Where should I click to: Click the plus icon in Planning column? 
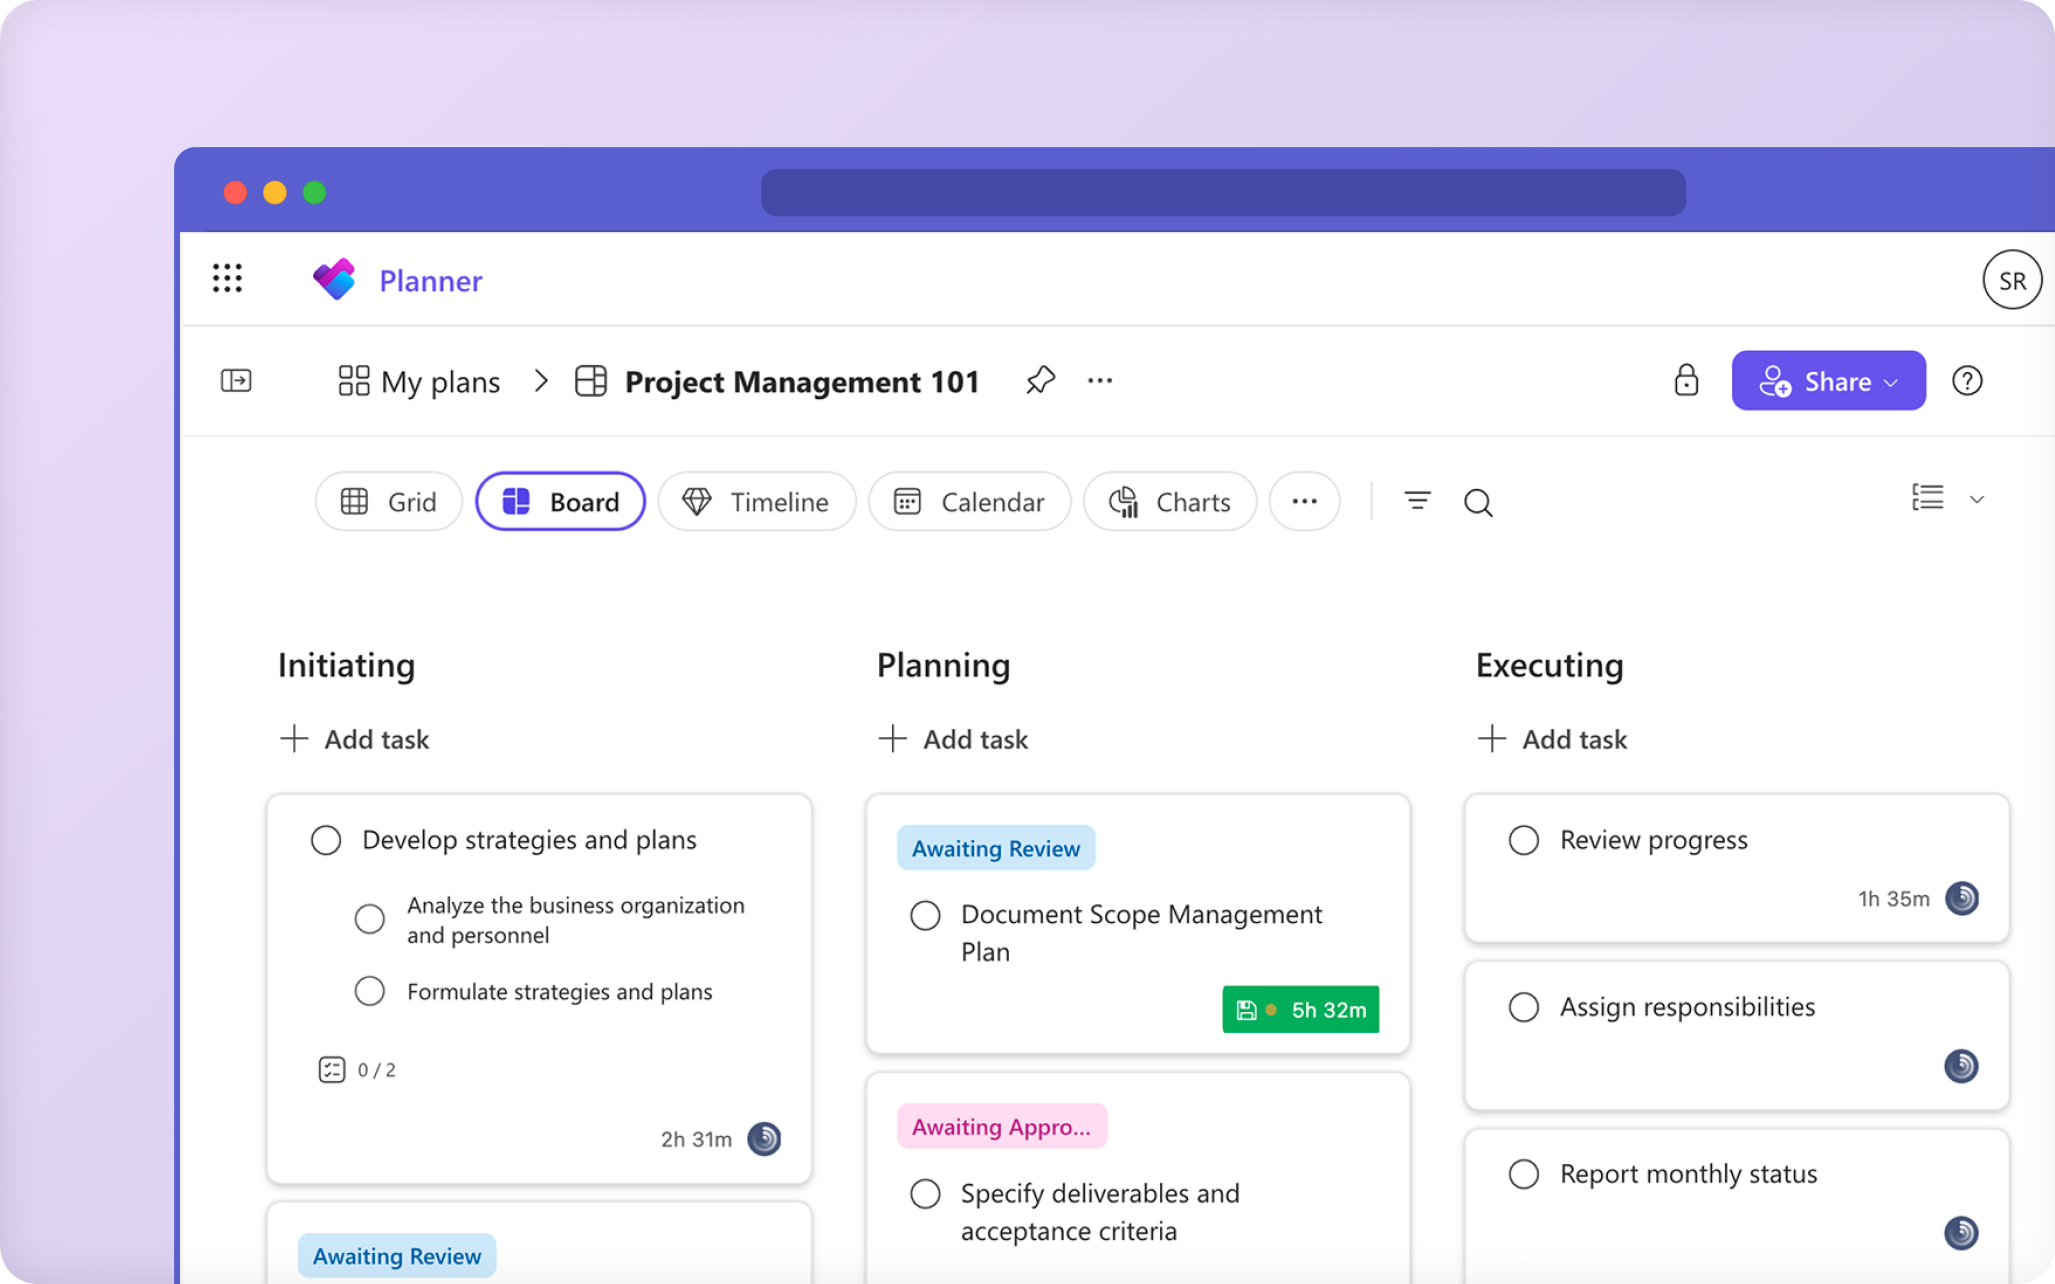coord(892,739)
